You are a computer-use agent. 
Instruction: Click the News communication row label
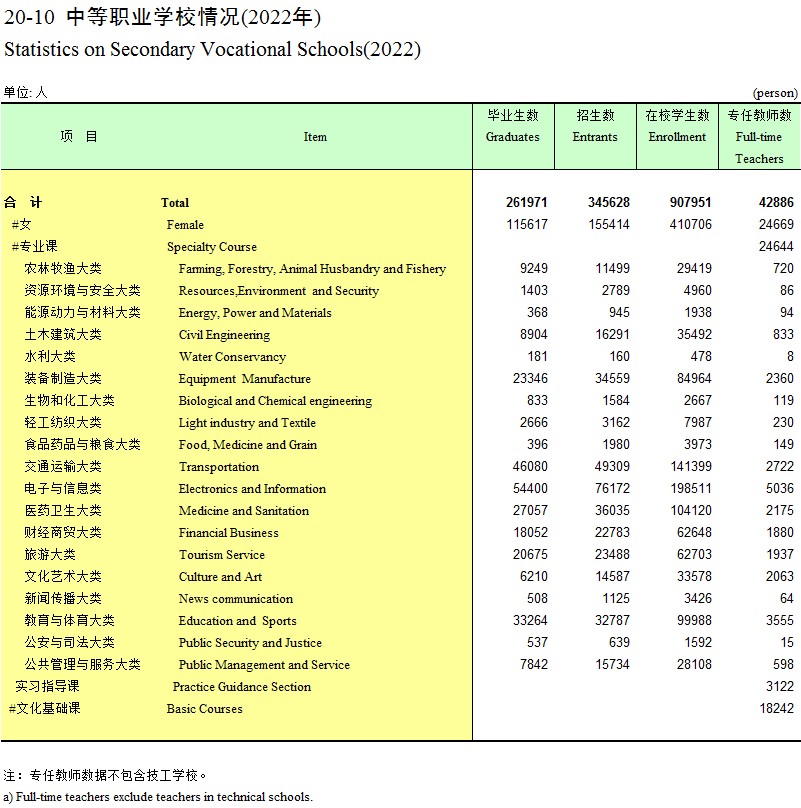(236, 599)
